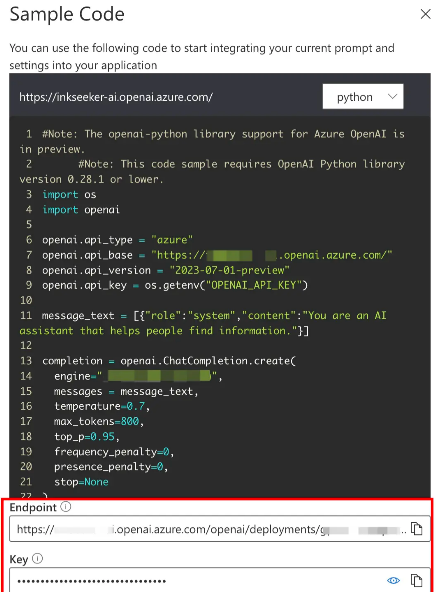
Task: Click the max_tokens=800 line
Action: 99,421
